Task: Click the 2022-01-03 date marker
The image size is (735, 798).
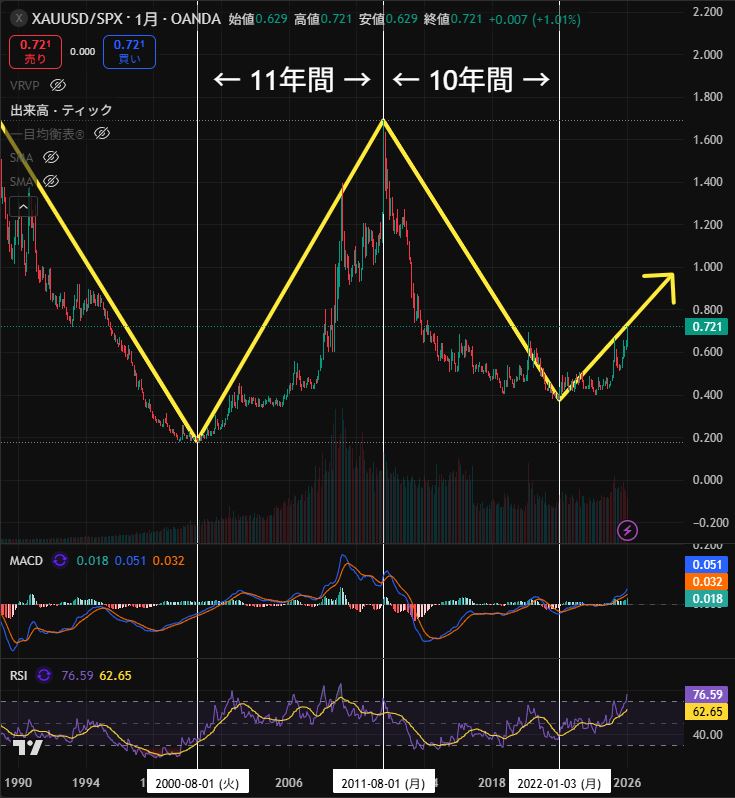Action: pyautogui.click(x=560, y=783)
